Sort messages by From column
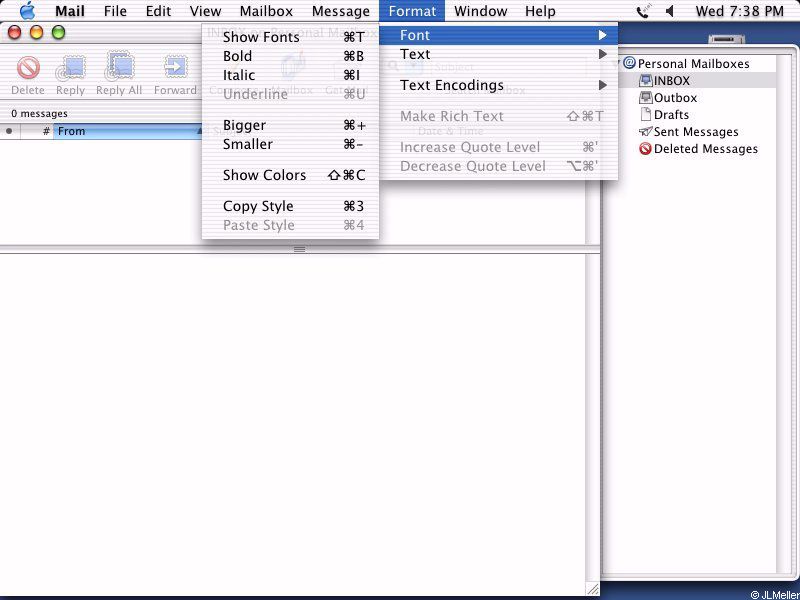800x600 pixels. tap(130, 131)
